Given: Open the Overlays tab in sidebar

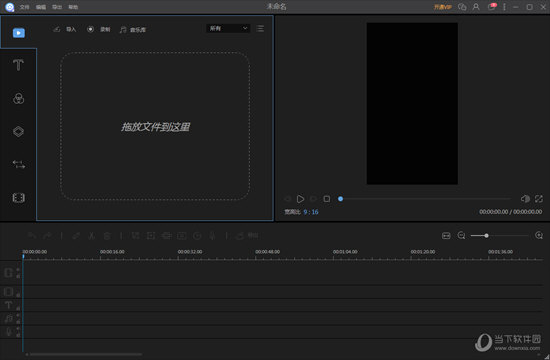Looking at the screenshot, I should 18,132.
